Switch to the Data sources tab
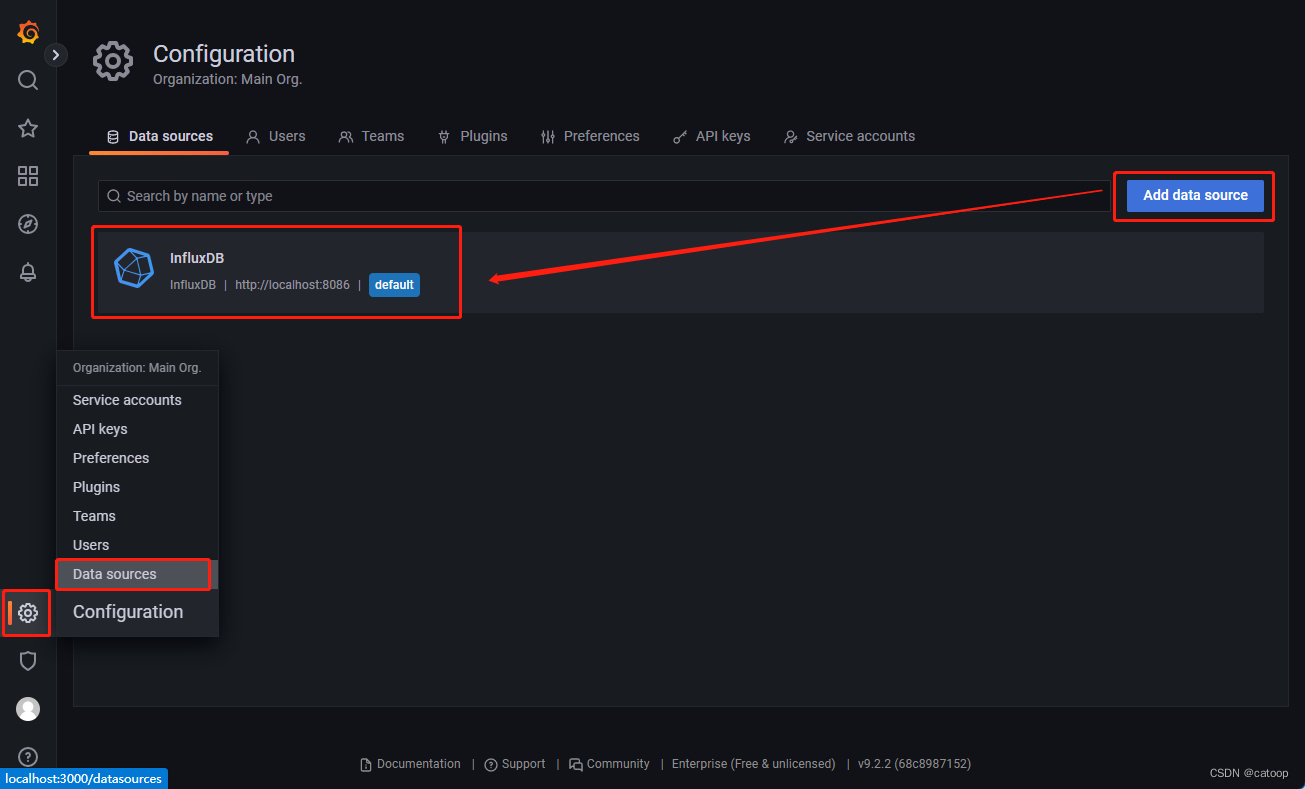 (159, 136)
